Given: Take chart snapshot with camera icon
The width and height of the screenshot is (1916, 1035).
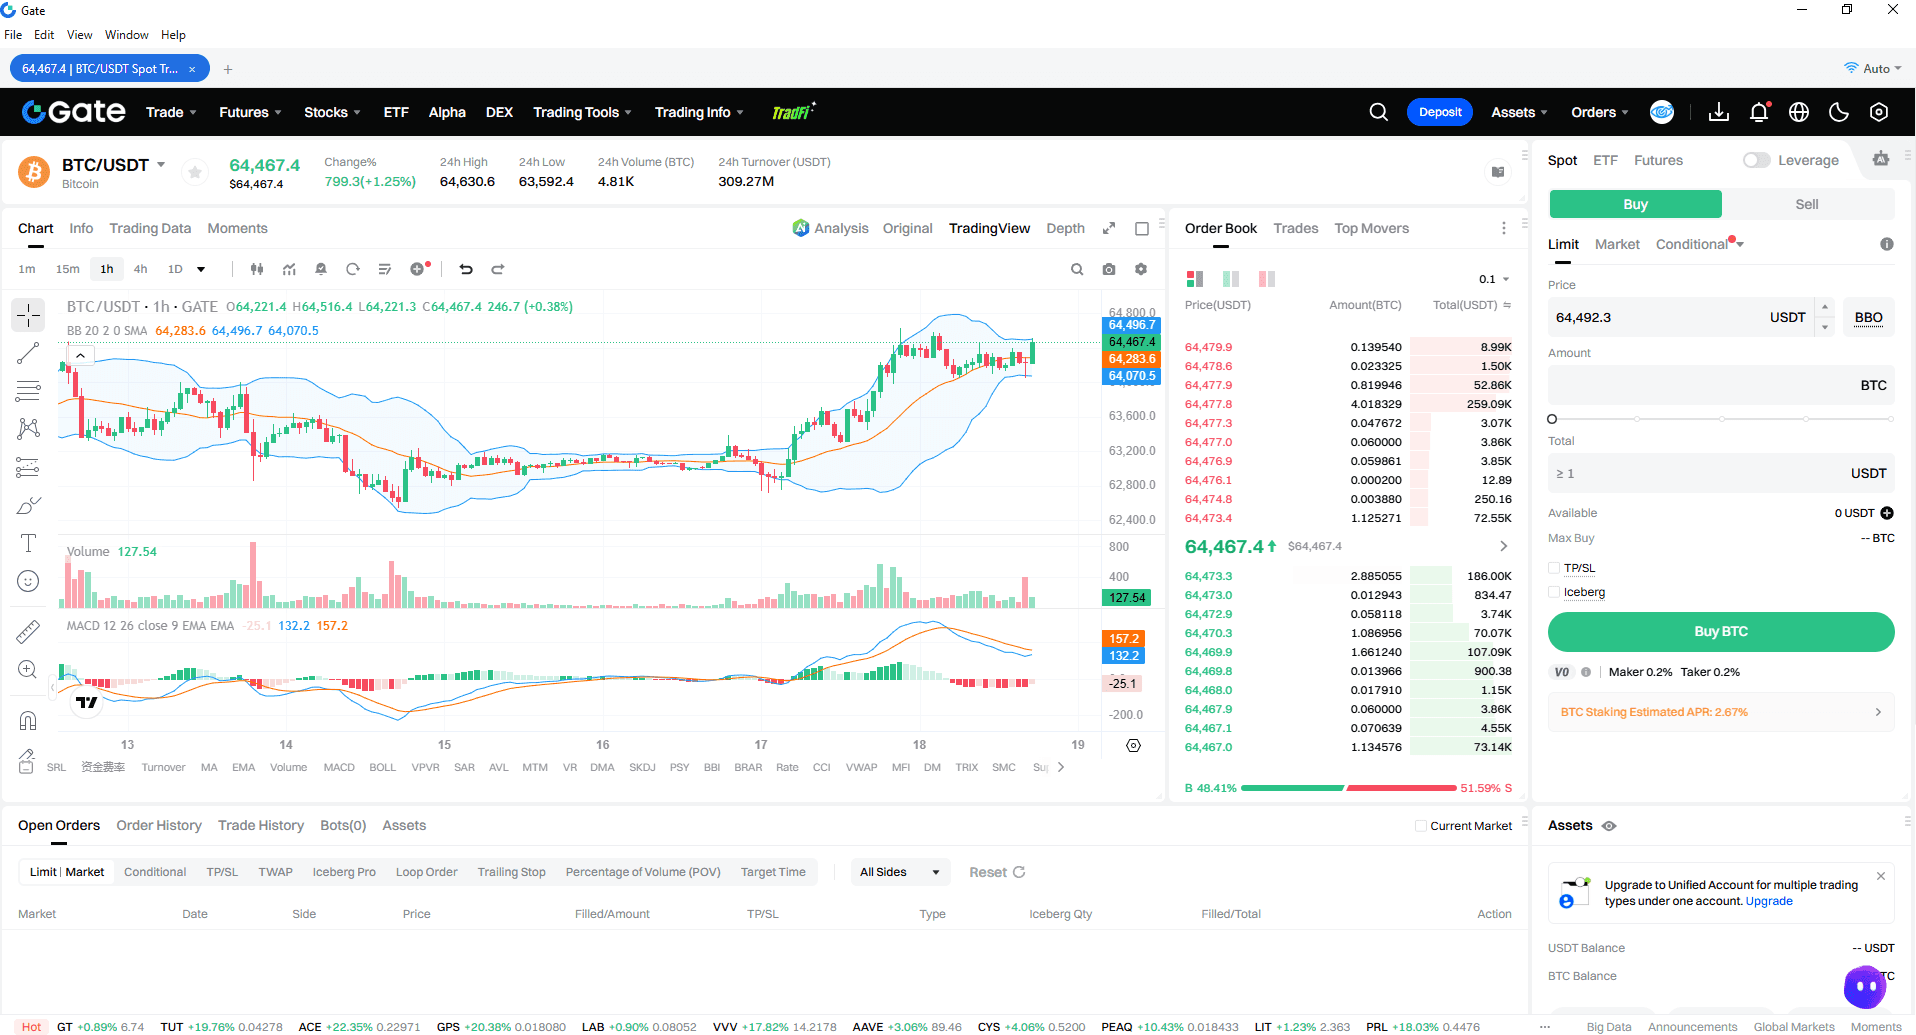Looking at the screenshot, I should pos(1109,269).
